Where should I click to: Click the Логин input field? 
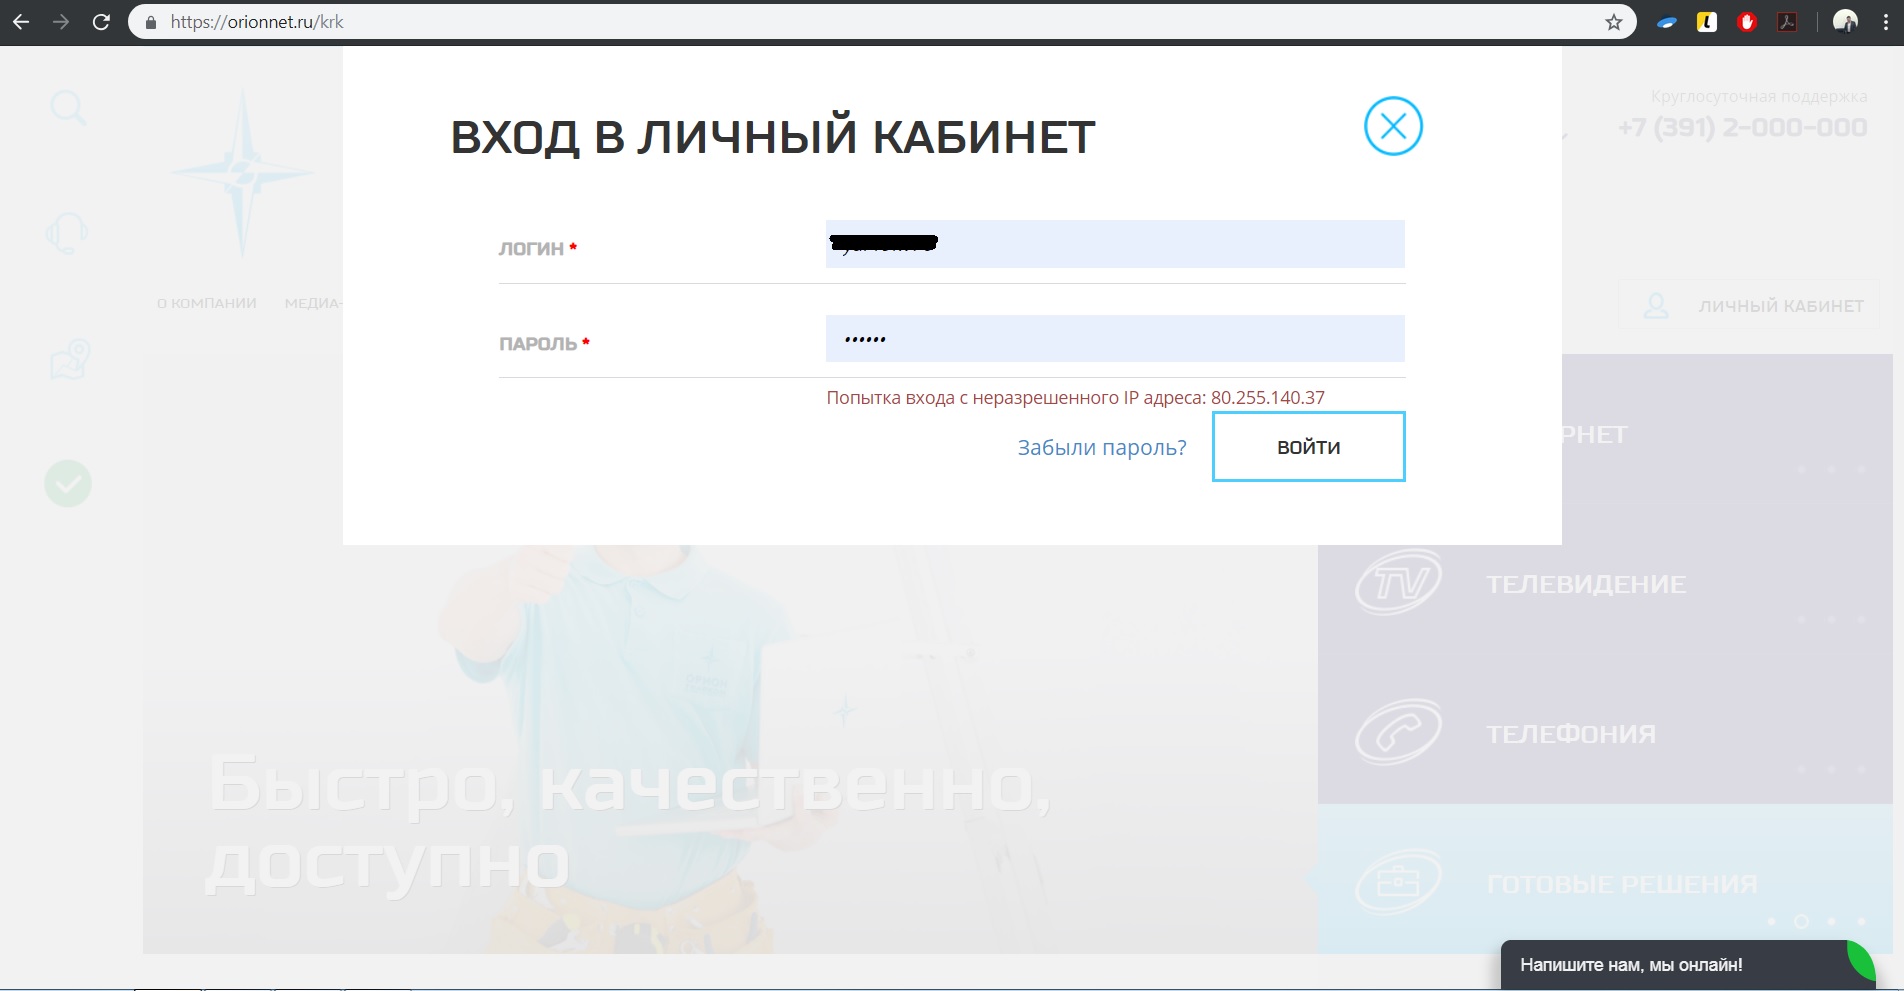coord(1115,244)
